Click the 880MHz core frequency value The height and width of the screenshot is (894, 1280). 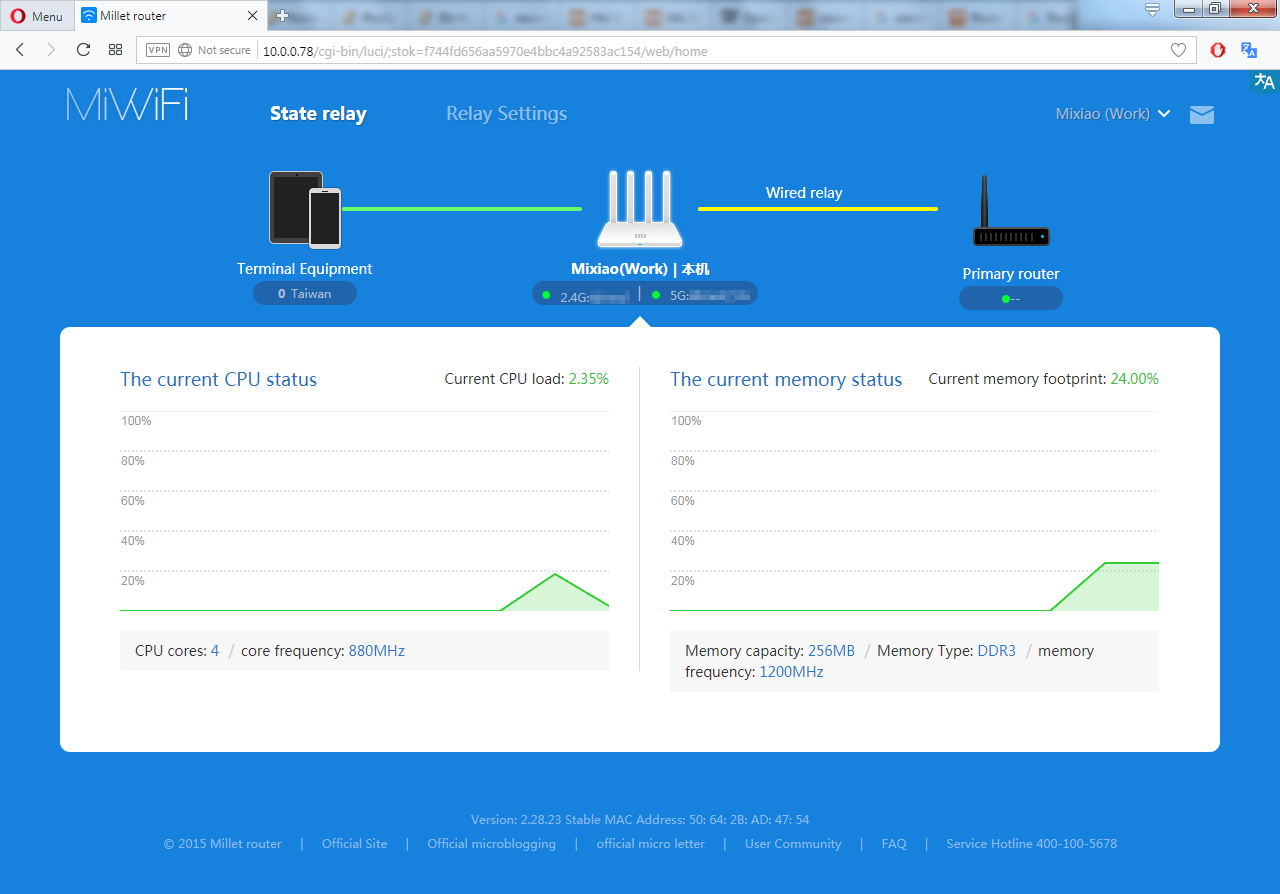(x=377, y=651)
